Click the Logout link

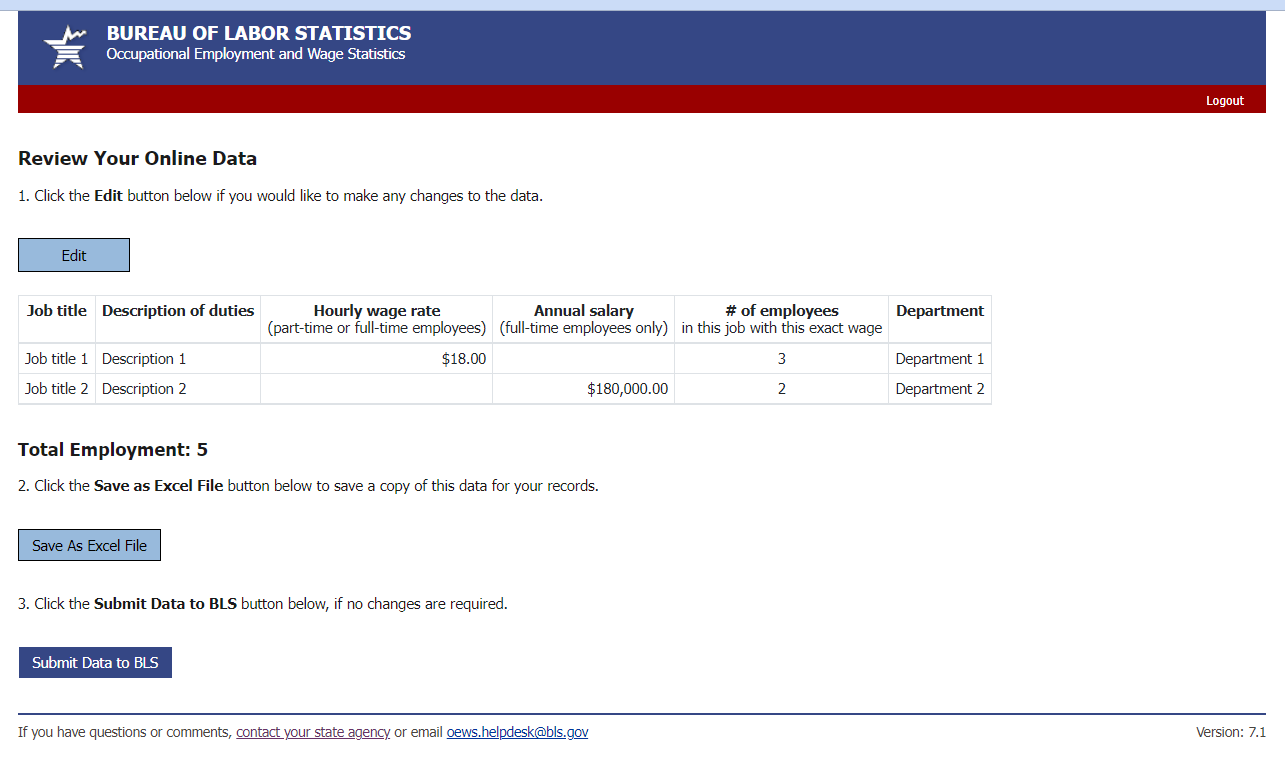[x=1224, y=101]
